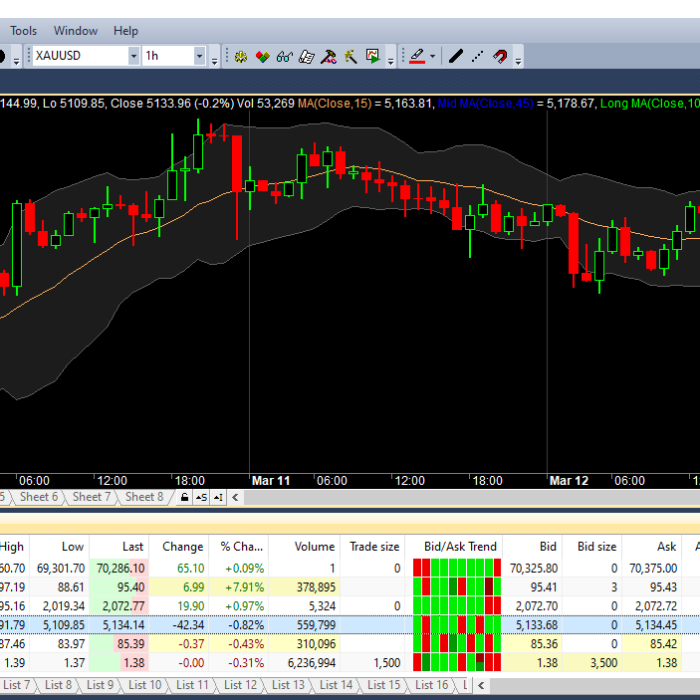Select the Last value 70,286.10 cell
The image size is (700, 700).
tap(119, 568)
